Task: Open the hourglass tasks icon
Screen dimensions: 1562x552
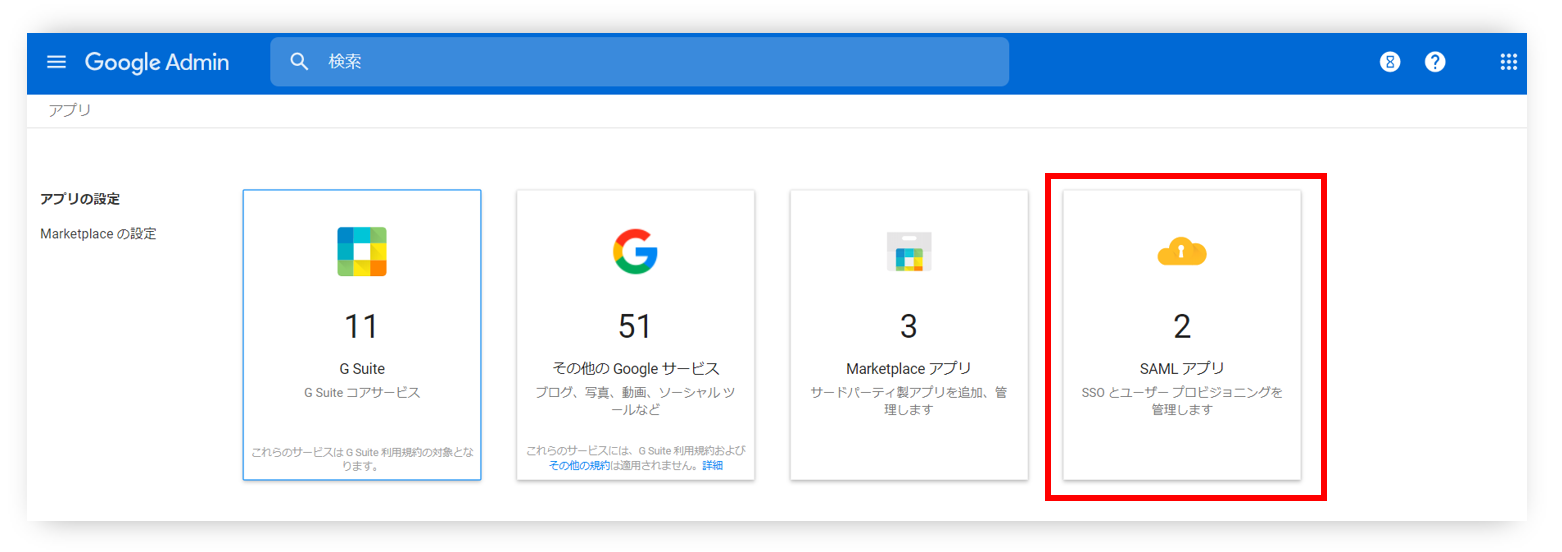Action: (x=1389, y=62)
